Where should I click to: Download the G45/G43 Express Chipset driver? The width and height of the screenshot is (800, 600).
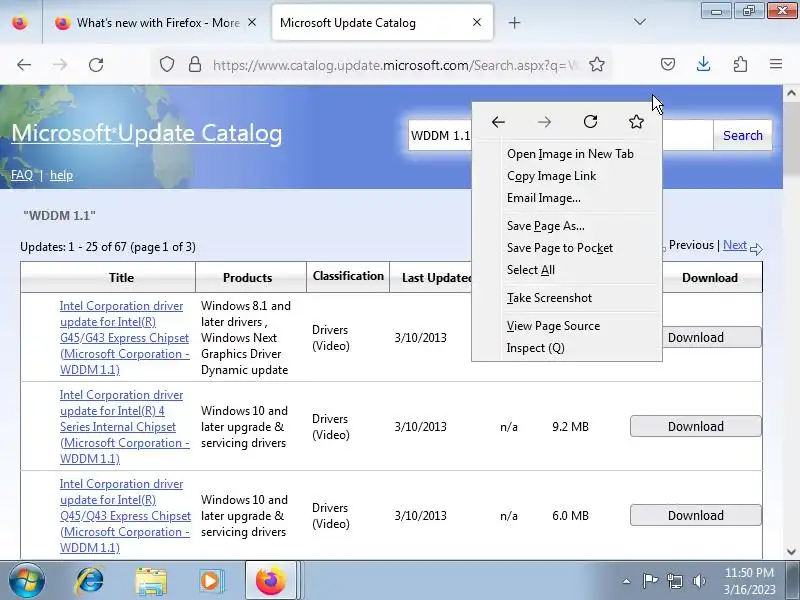coord(711,338)
